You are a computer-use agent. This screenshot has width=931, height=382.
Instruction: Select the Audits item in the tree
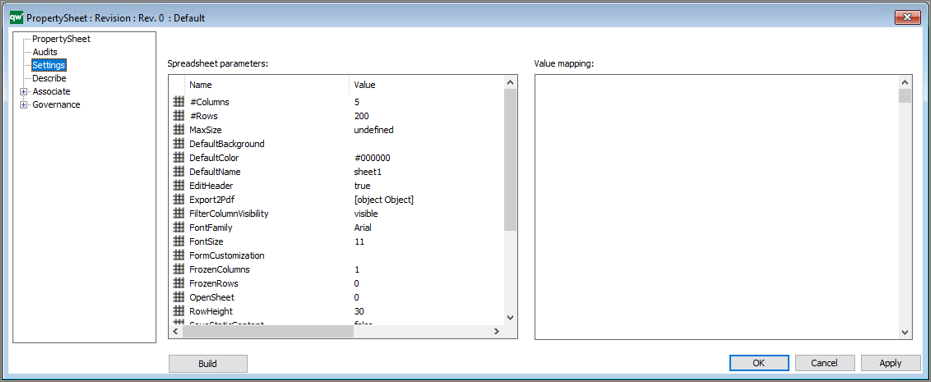pos(45,52)
